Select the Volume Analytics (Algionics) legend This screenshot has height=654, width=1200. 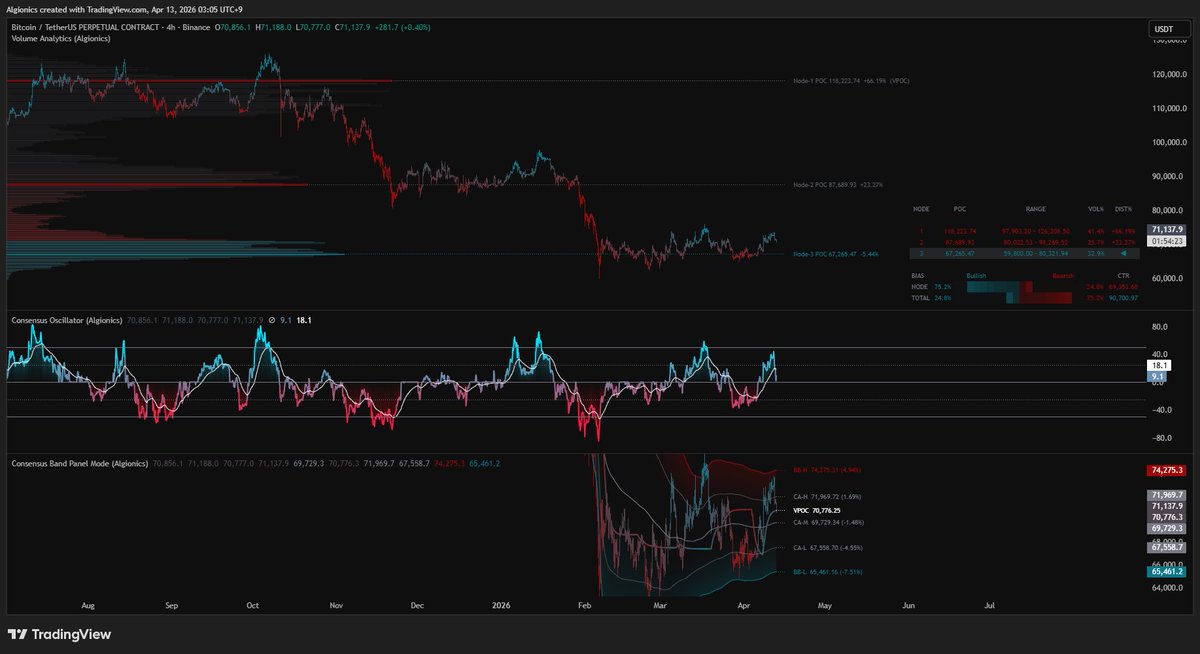pyautogui.click(x=60, y=38)
